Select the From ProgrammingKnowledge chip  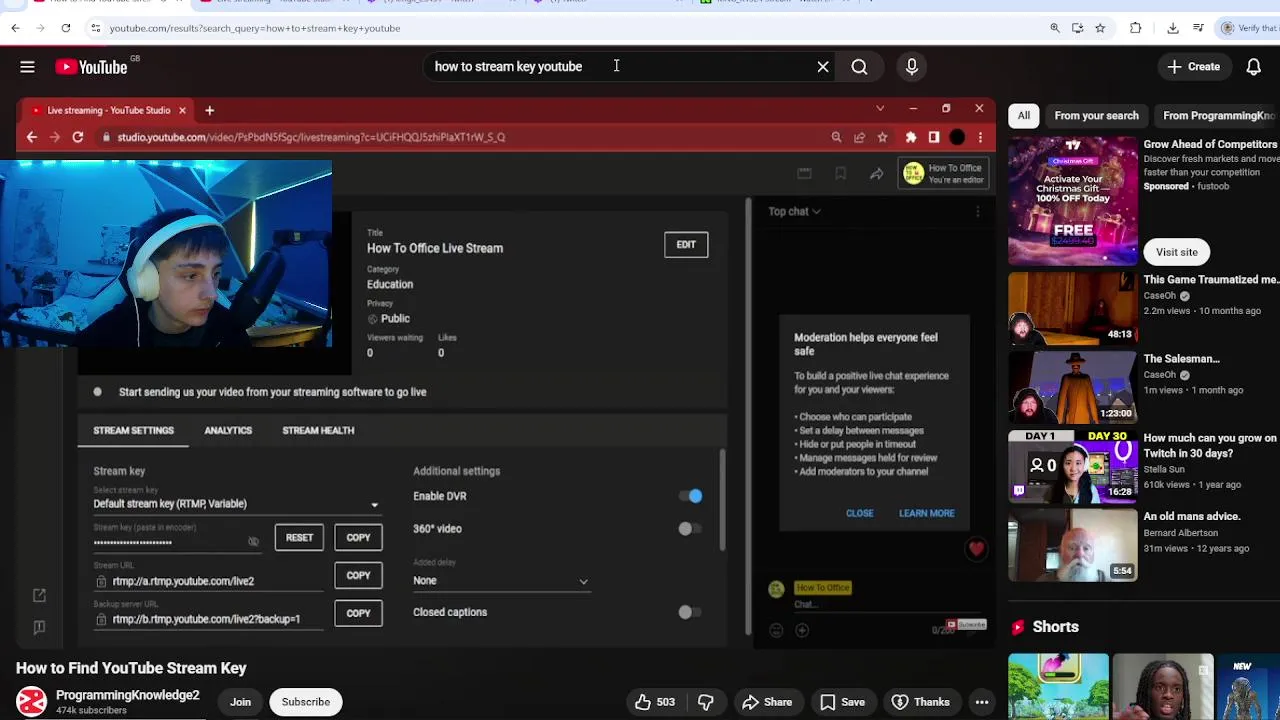(x=1218, y=116)
